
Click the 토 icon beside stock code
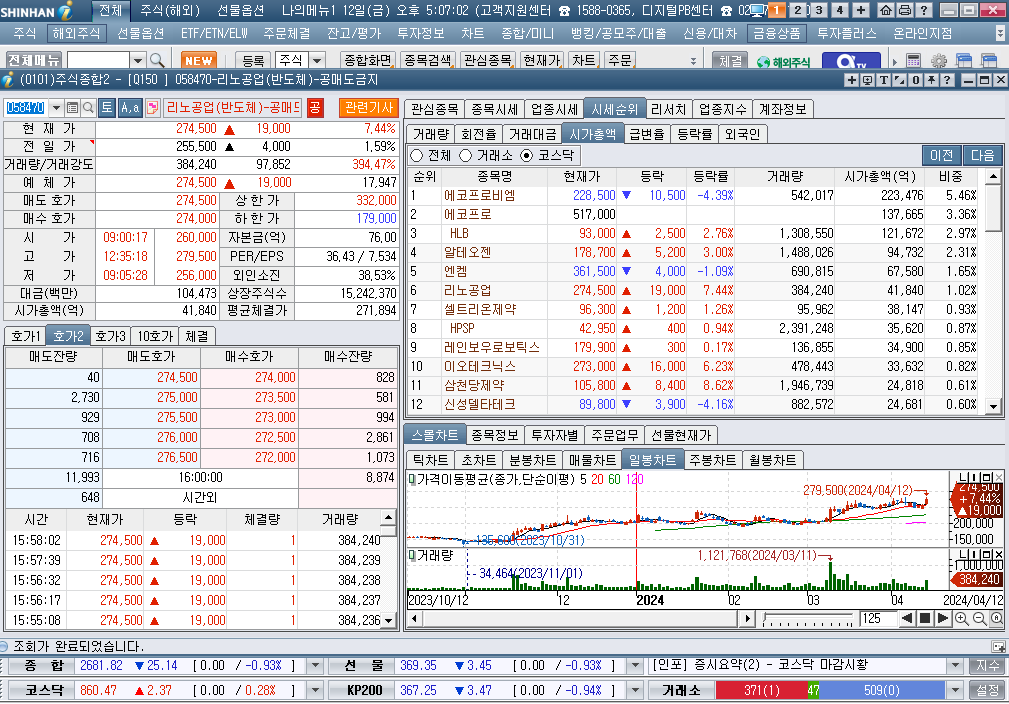click(x=107, y=107)
